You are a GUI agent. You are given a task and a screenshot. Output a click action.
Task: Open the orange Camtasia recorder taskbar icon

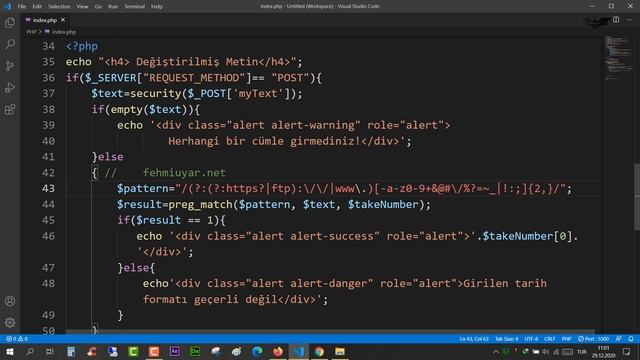point(154,351)
